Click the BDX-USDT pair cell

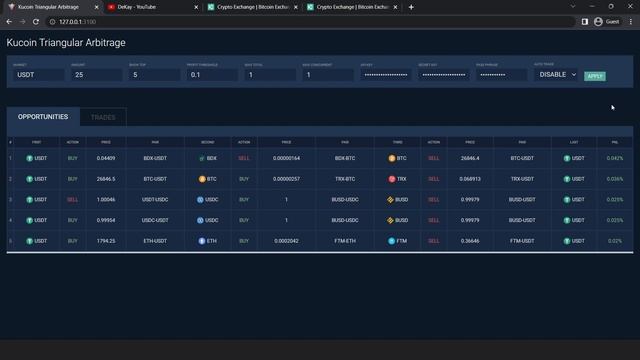[155, 158]
